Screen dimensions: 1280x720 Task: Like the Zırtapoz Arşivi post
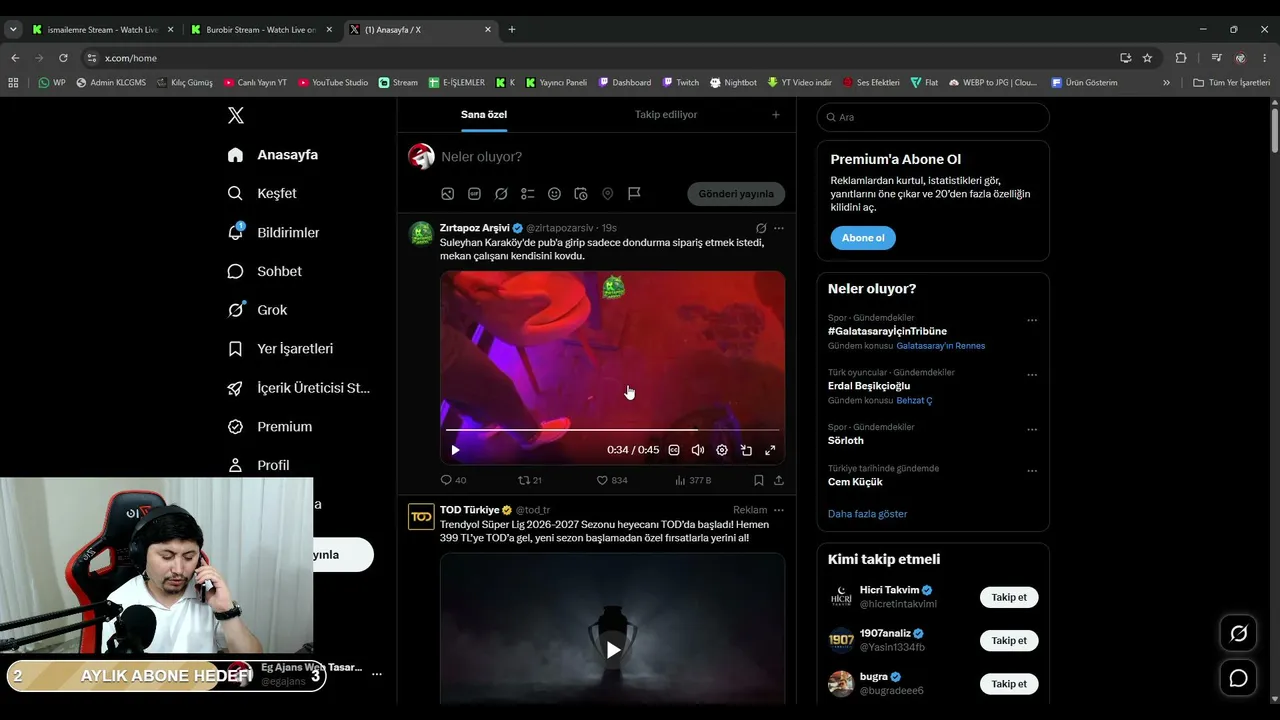coord(612,480)
